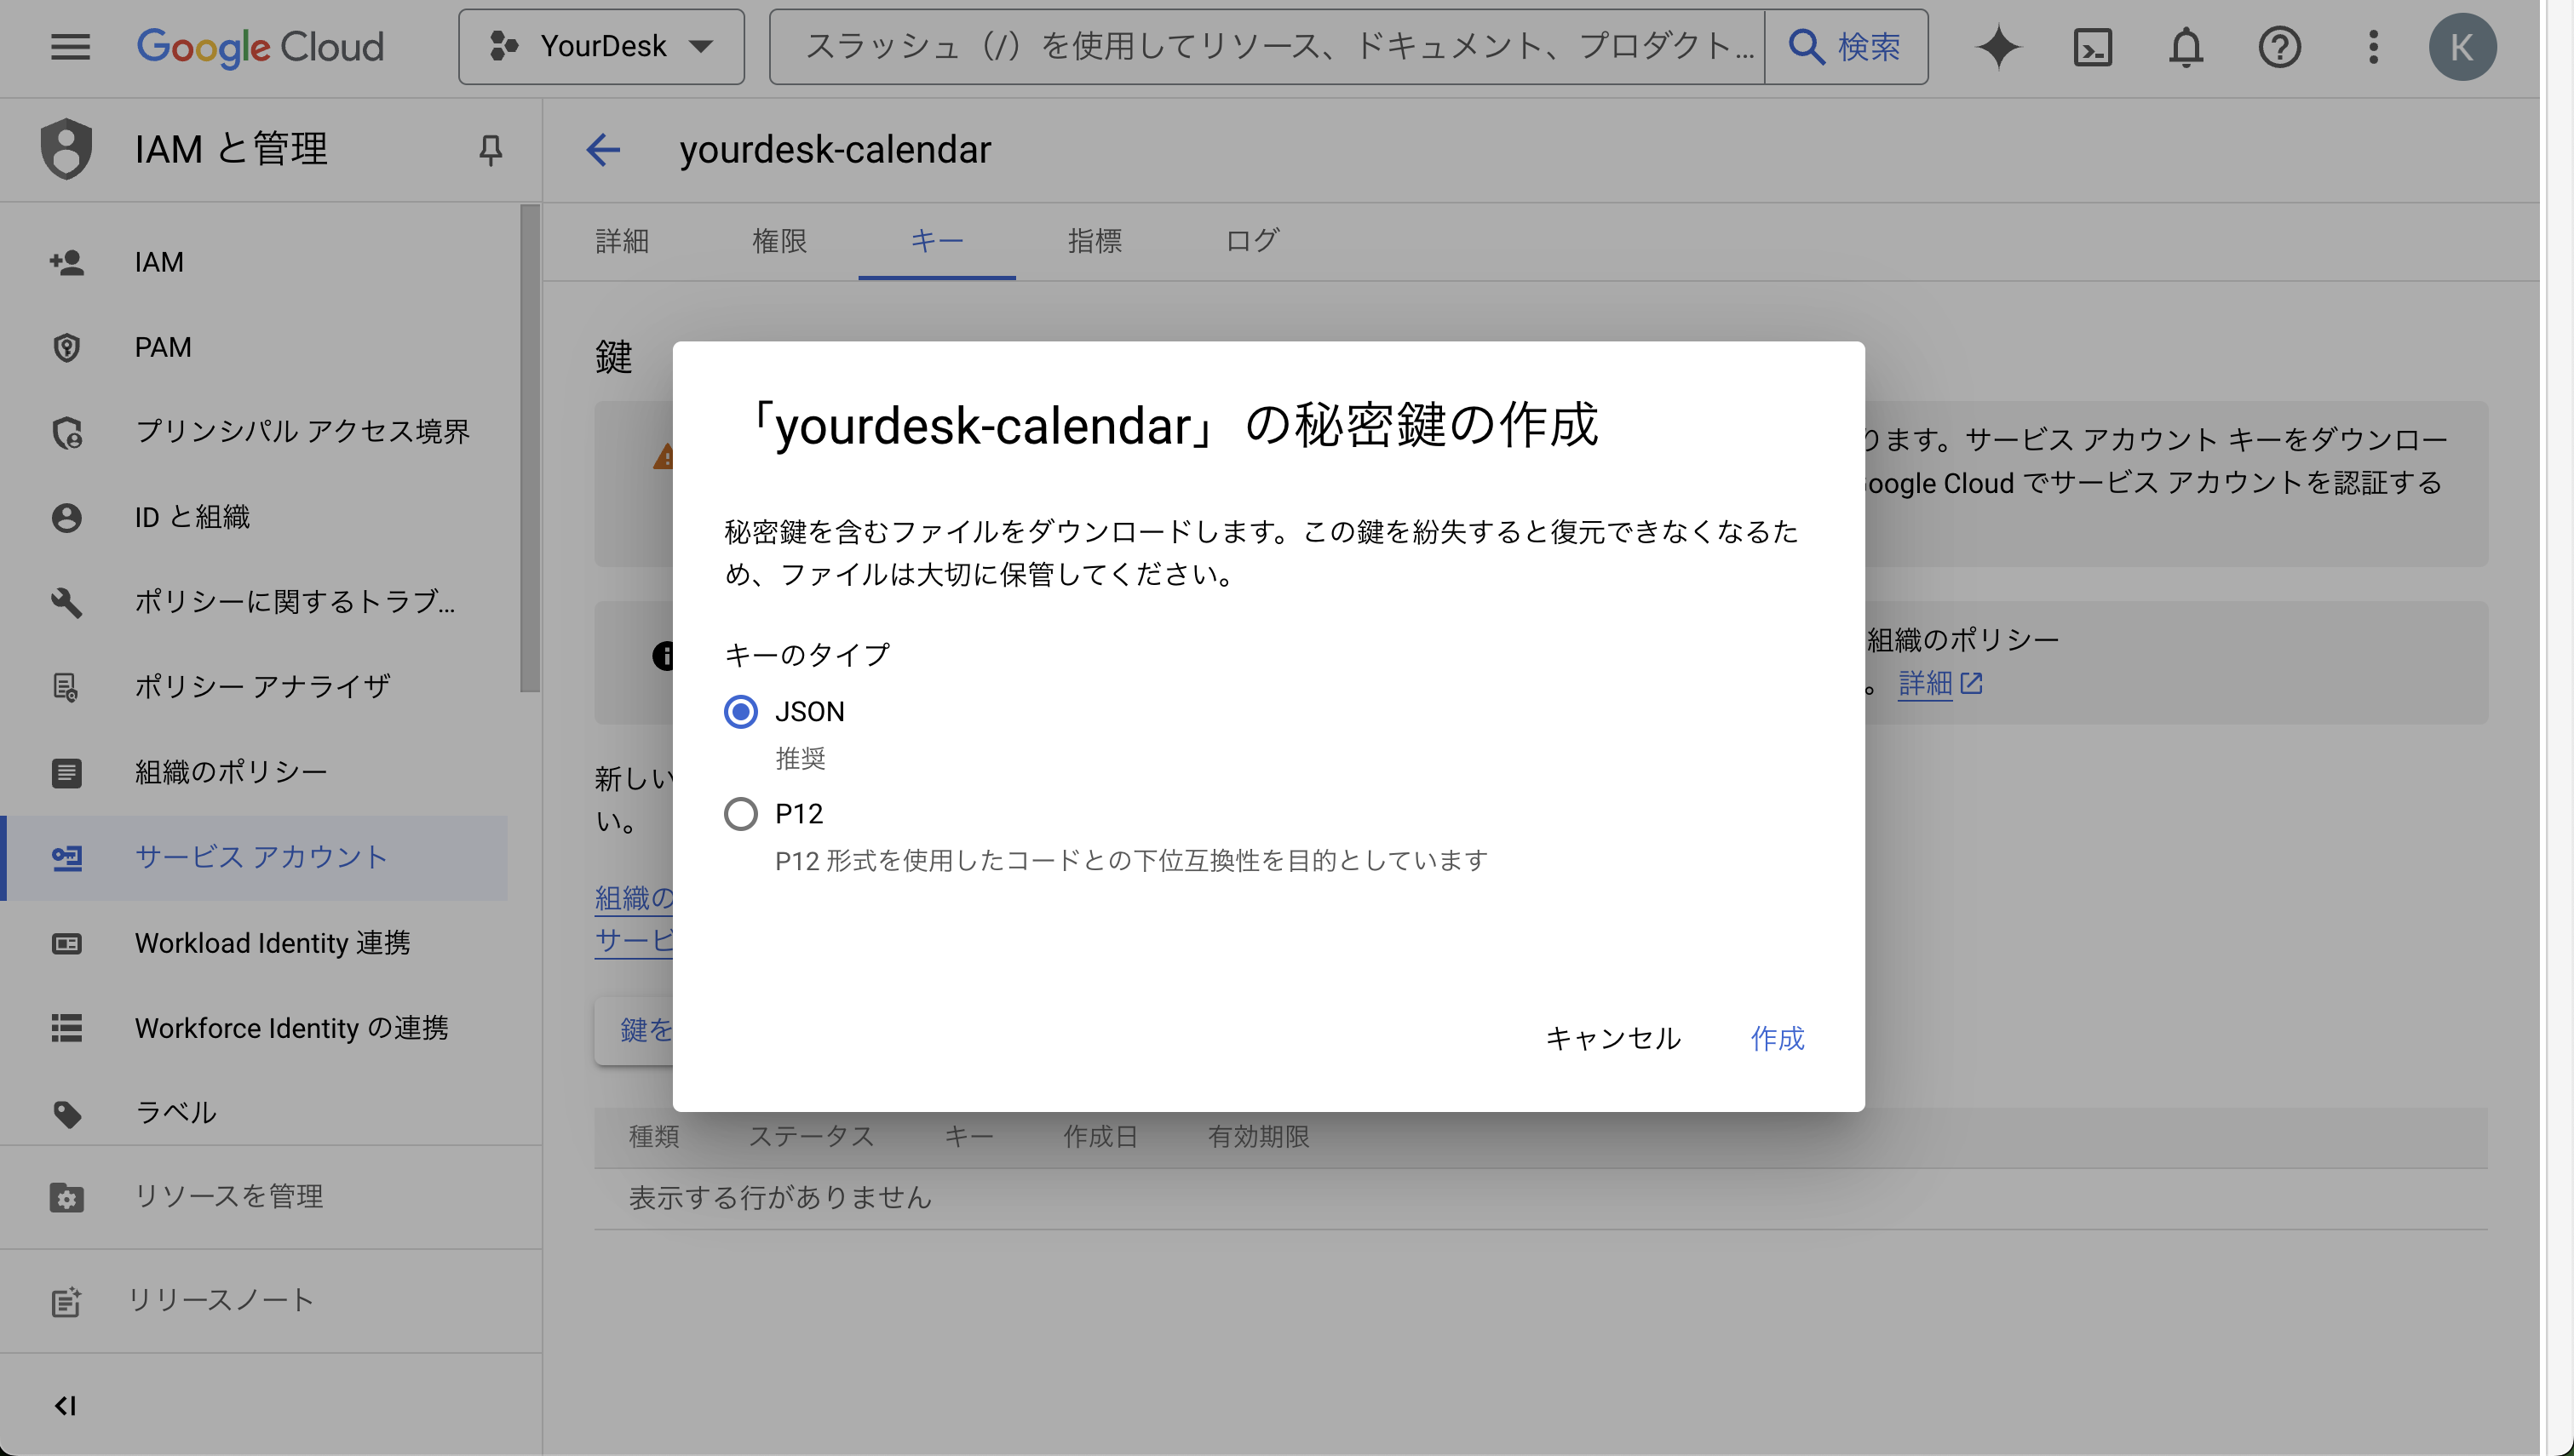Click the search input field
Image resolution: width=2574 pixels, height=1456 pixels.
tap(1267, 47)
